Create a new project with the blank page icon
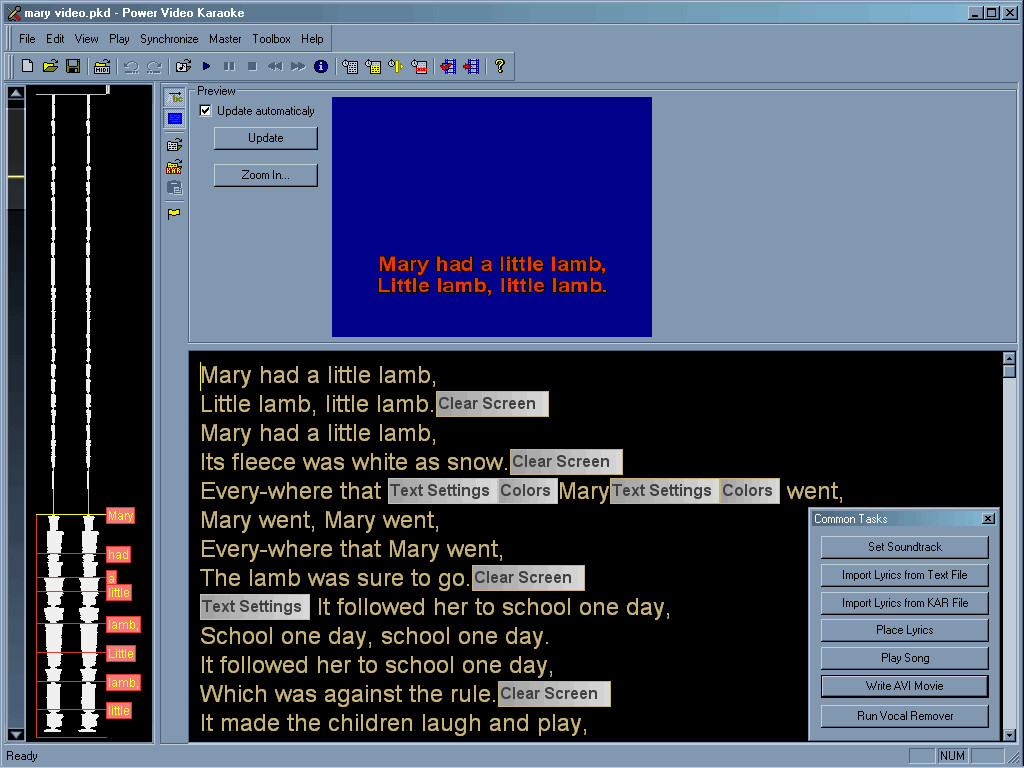Viewport: 1024px width, 768px height. [27, 66]
